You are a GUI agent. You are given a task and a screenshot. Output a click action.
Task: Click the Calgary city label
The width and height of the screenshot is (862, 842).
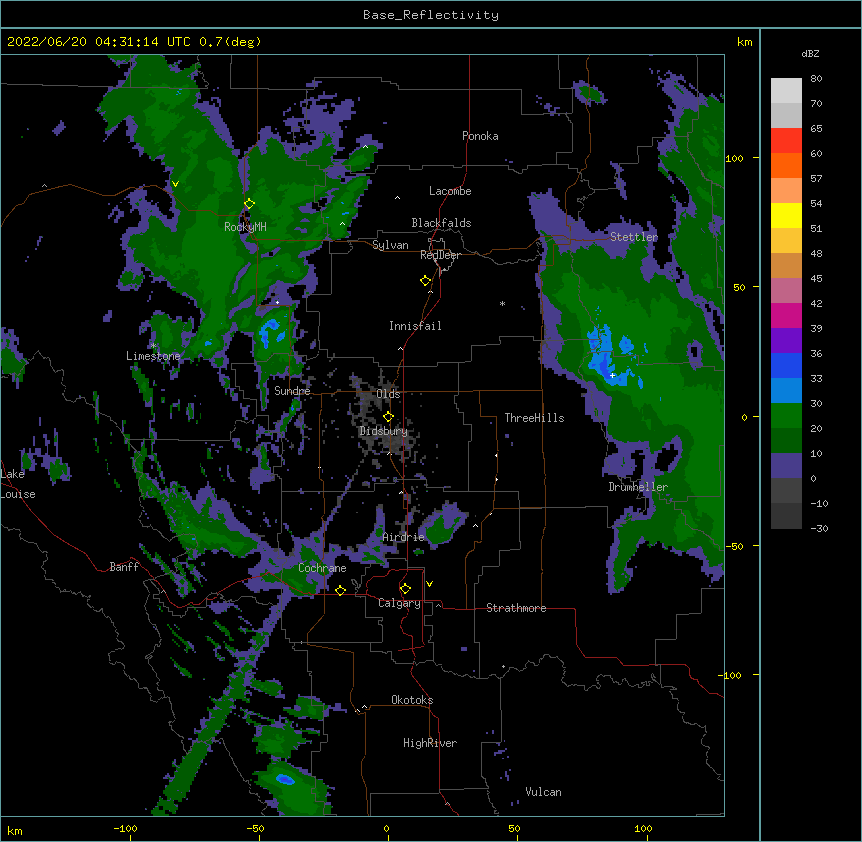pyautogui.click(x=399, y=603)
